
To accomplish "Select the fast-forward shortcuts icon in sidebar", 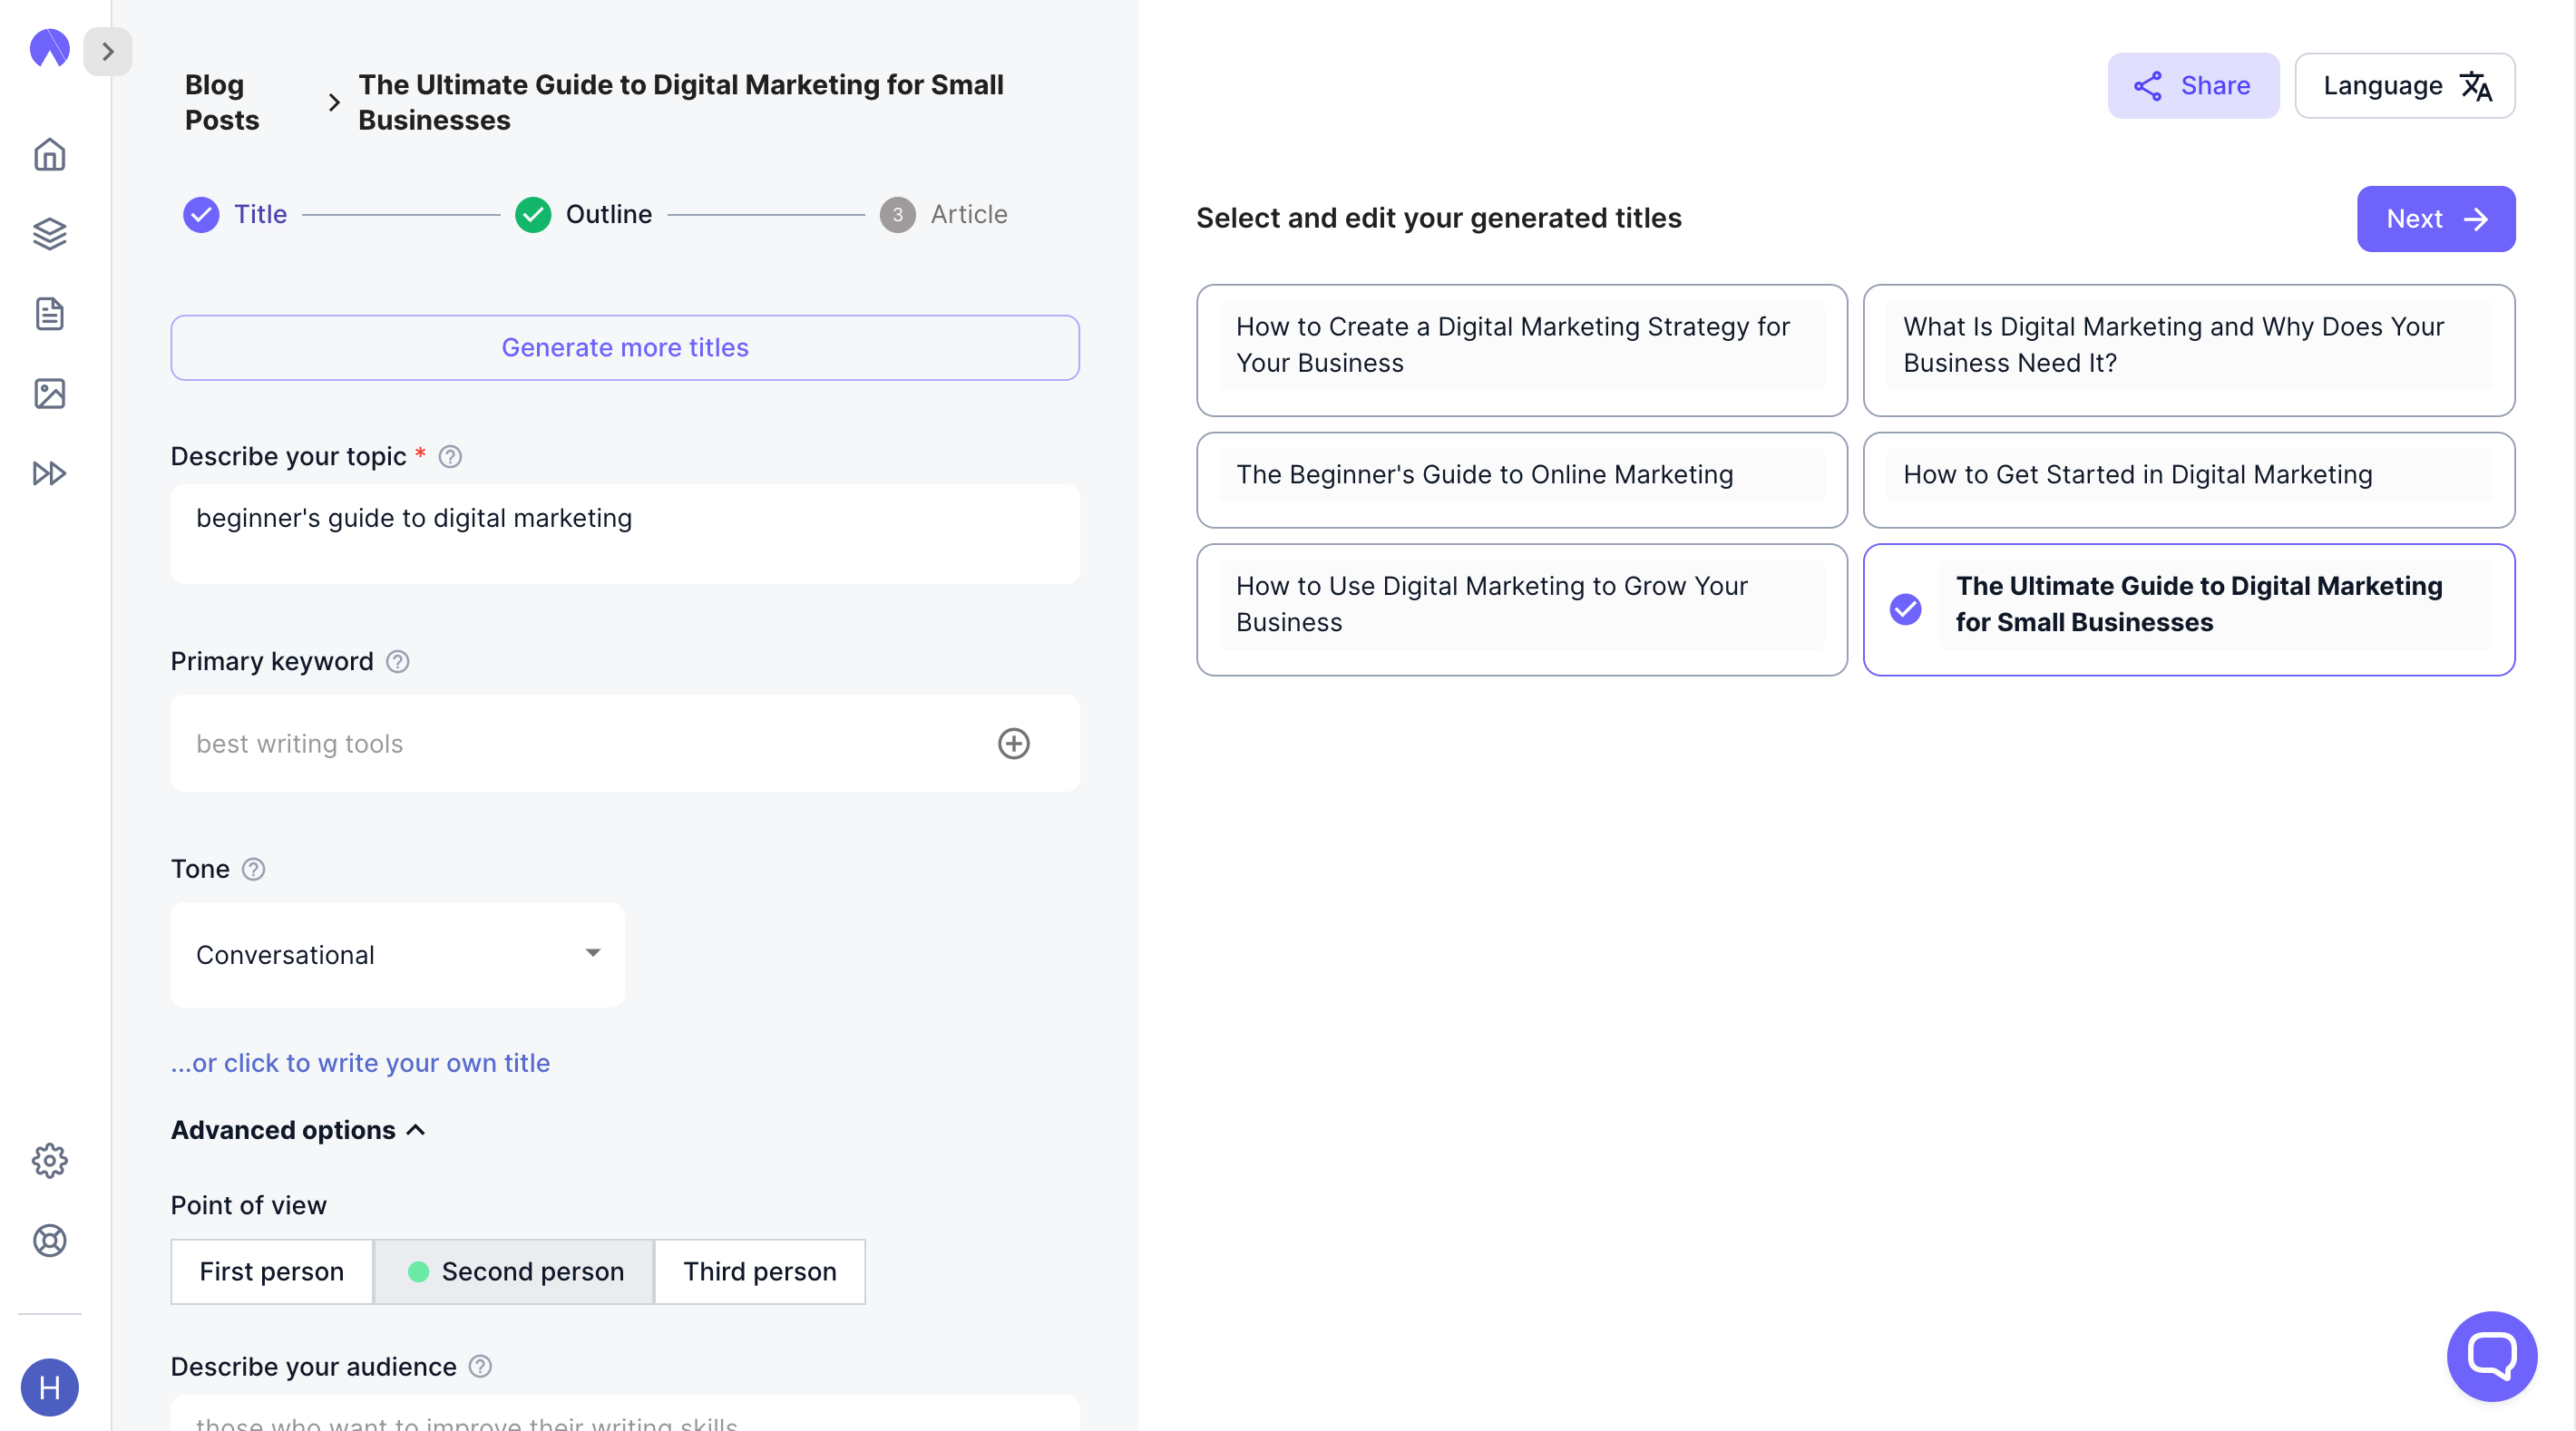I will tap(49, 473).
